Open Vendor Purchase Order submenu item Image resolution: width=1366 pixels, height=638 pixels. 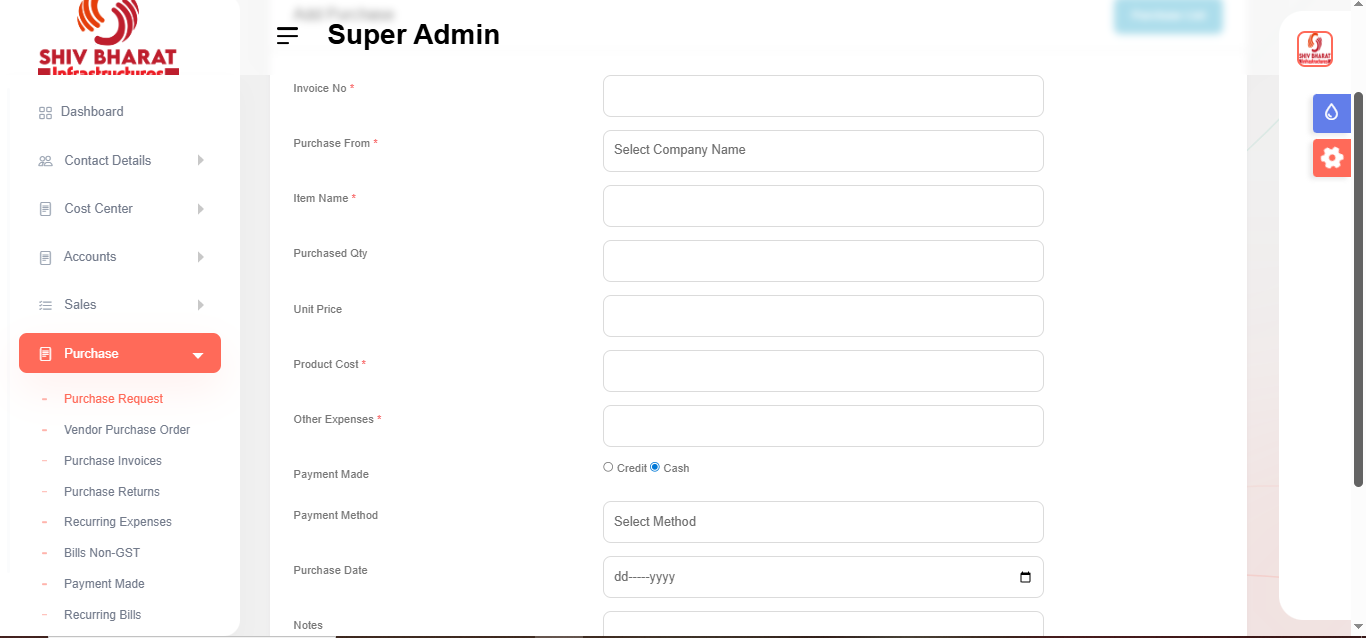[127, 430]
